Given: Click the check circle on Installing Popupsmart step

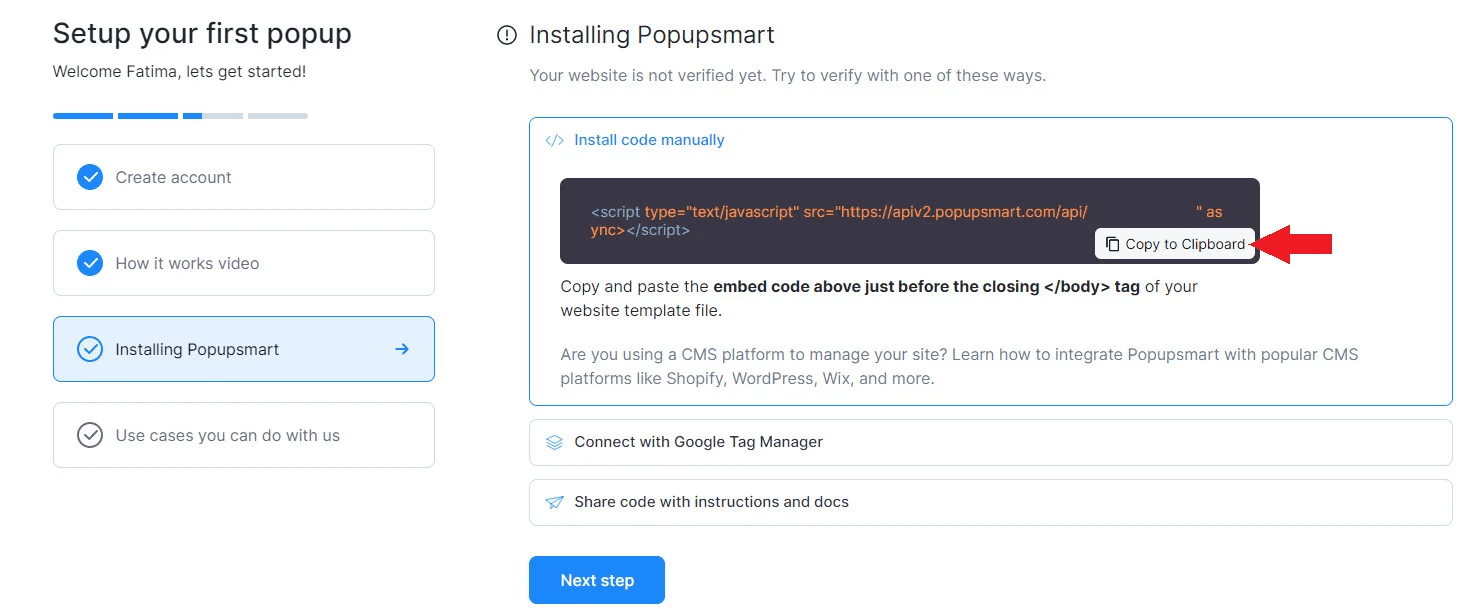Looking at the screenshot, I should click(90, 349).
